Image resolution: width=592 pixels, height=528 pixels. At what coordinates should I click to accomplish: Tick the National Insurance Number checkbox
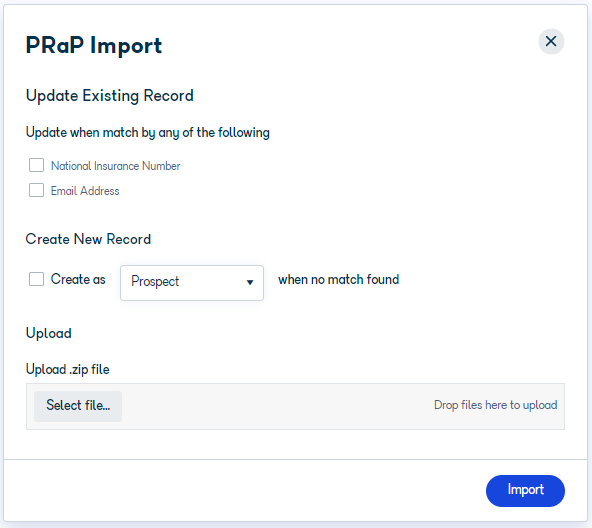[x=36, y=165]
